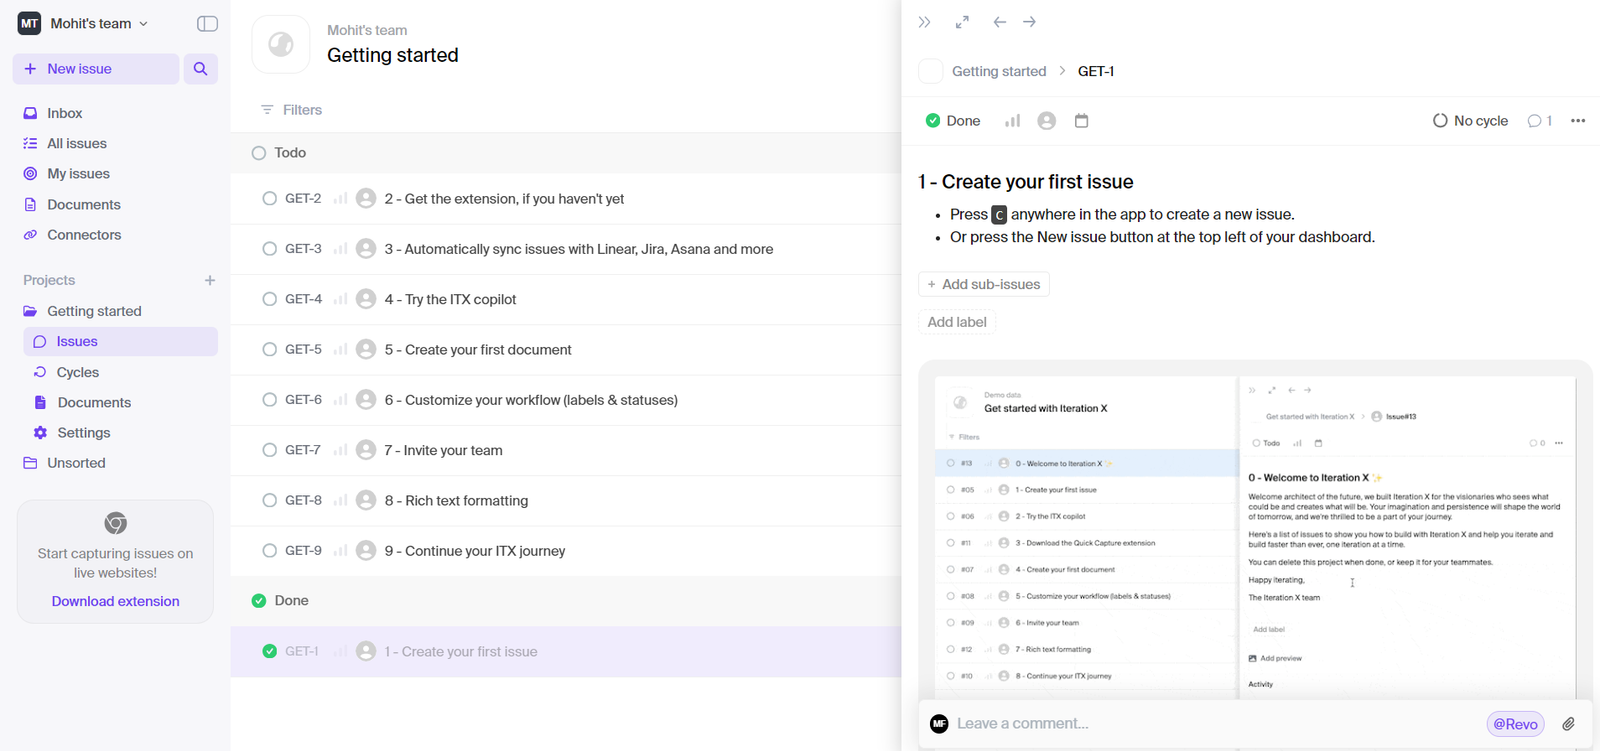This screenshot has width=1600, height=751.
Task: Go to next issue arrow
Action: pyautogui.click(x=1029, y=22)
